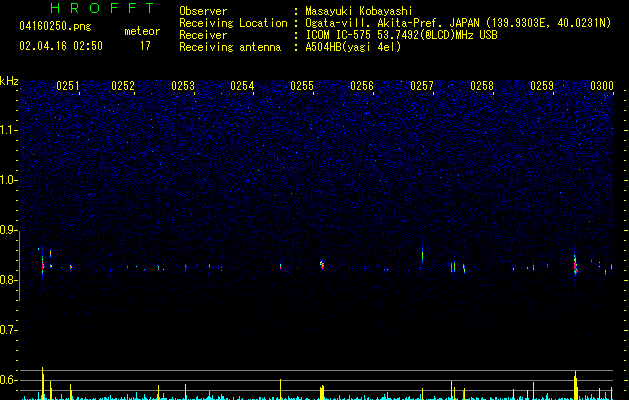
Task: Click the 'Observer' field label
Action: tap(203, 11)
